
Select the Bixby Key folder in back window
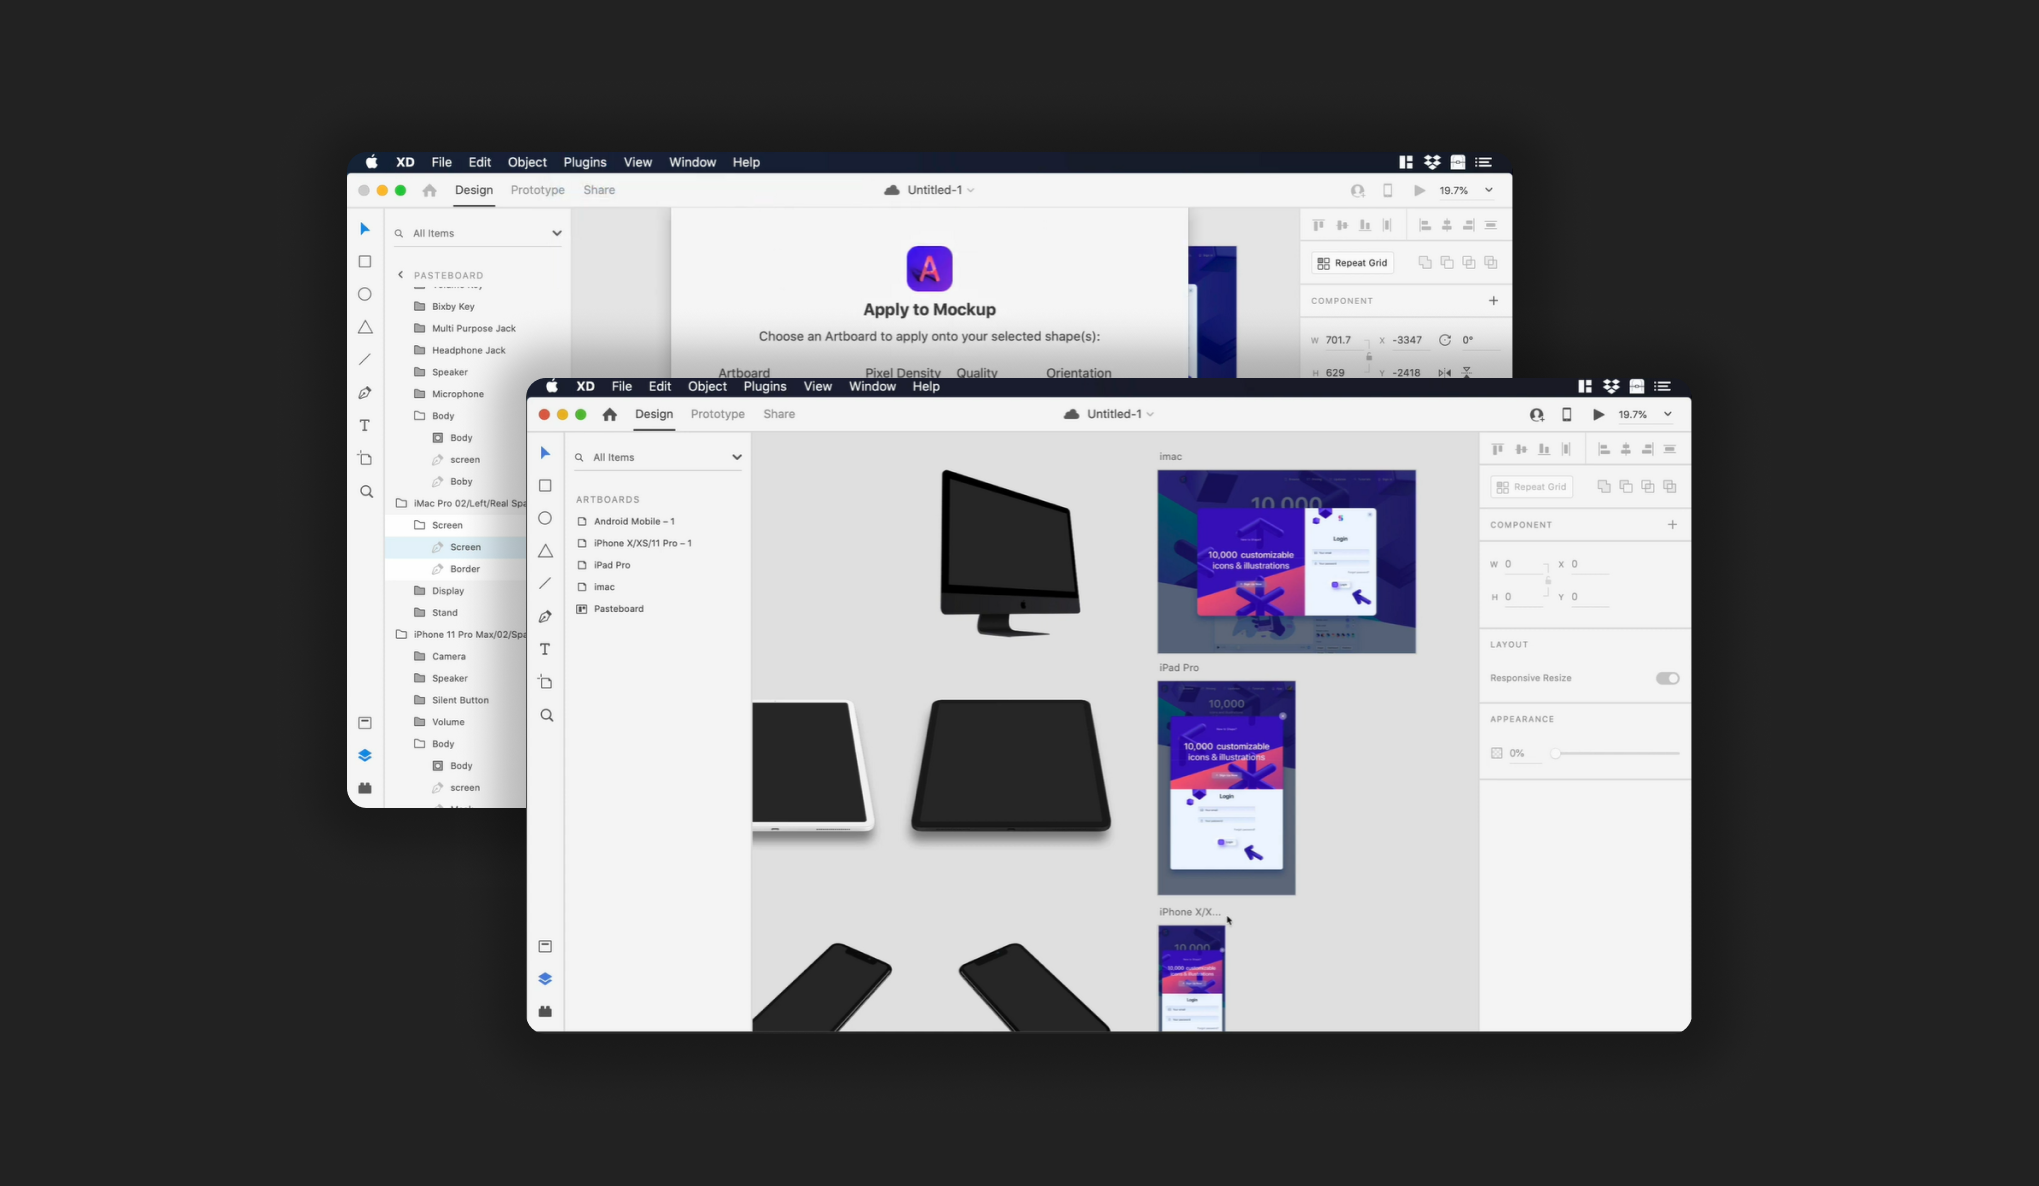coord(453,307)
